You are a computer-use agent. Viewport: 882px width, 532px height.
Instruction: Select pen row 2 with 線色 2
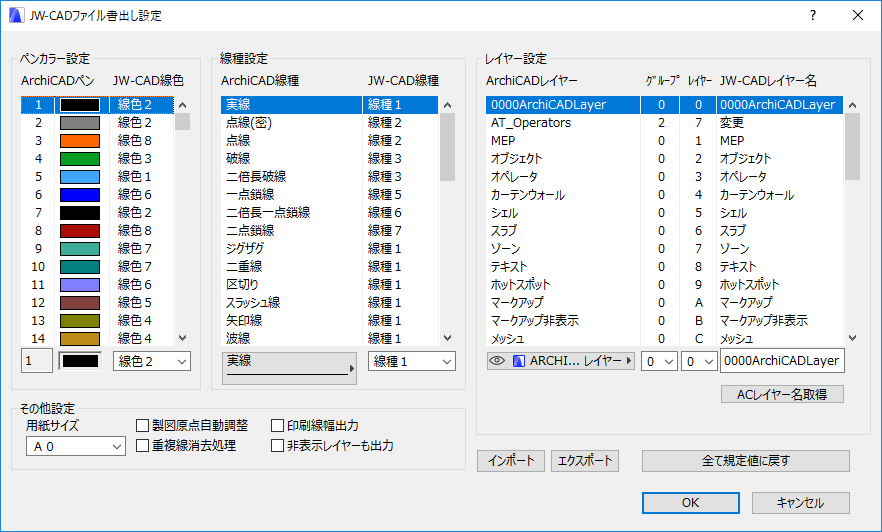pyautogui.click(x=97, y=123)
